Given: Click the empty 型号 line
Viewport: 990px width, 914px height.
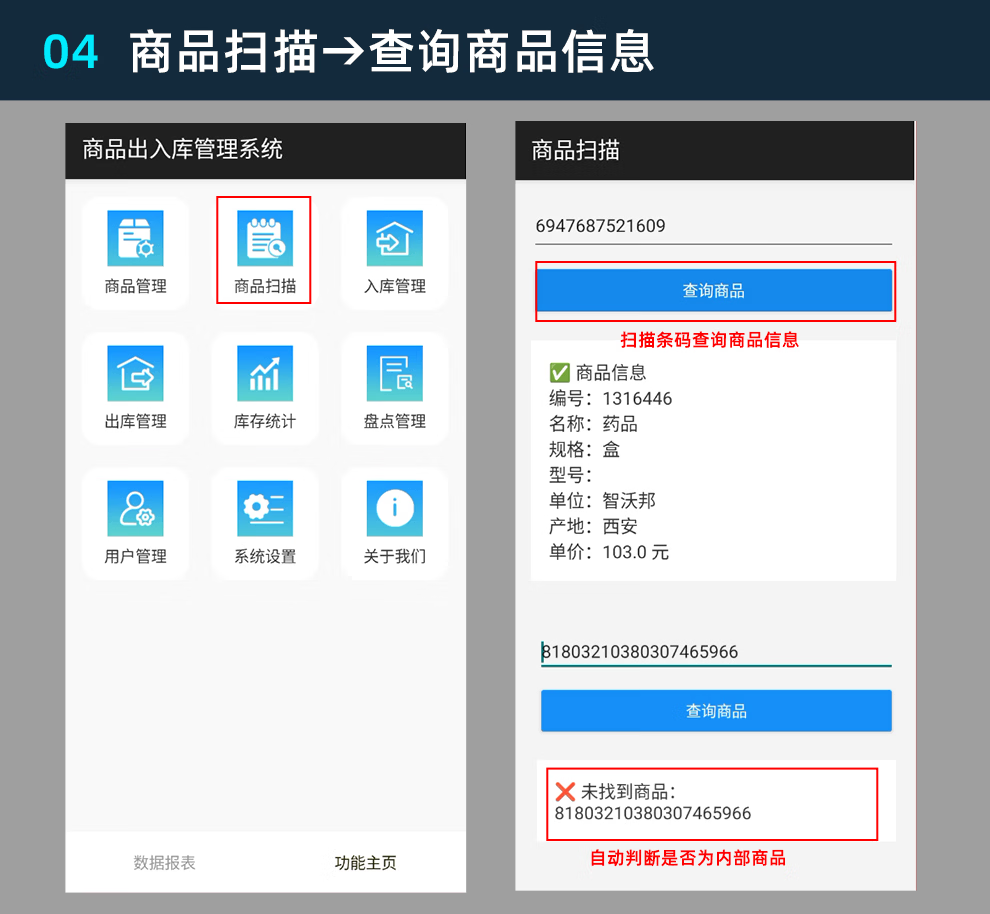Looking at the screenshot, I should coord(571,475).
